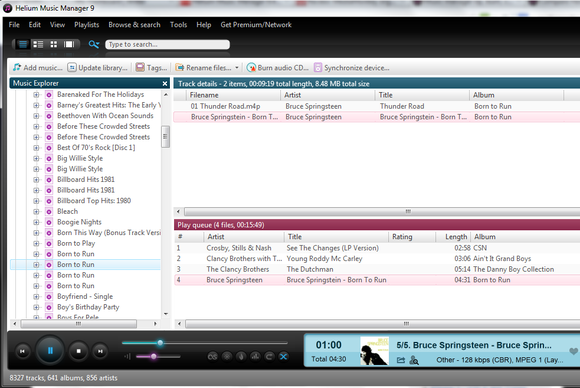Switch to the details list view icon

pyautogui.click(x=23, y=44)
